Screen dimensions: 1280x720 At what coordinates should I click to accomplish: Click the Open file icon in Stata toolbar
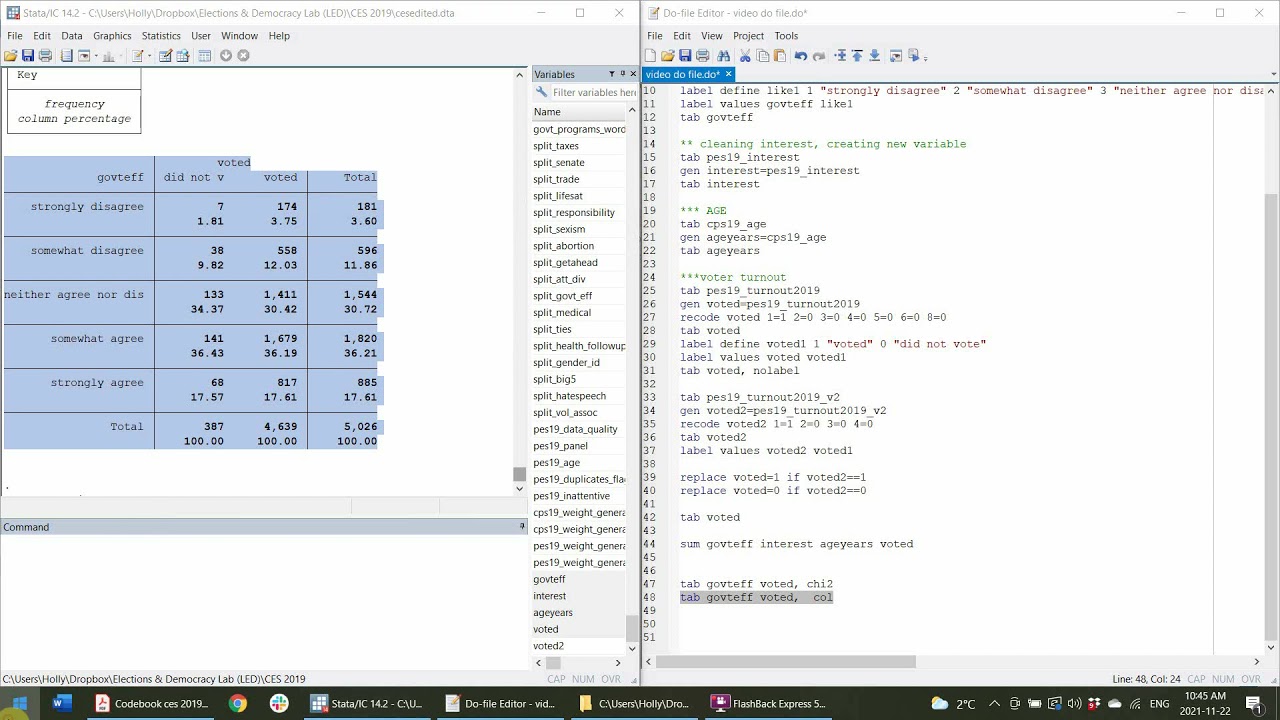point(10,56)
